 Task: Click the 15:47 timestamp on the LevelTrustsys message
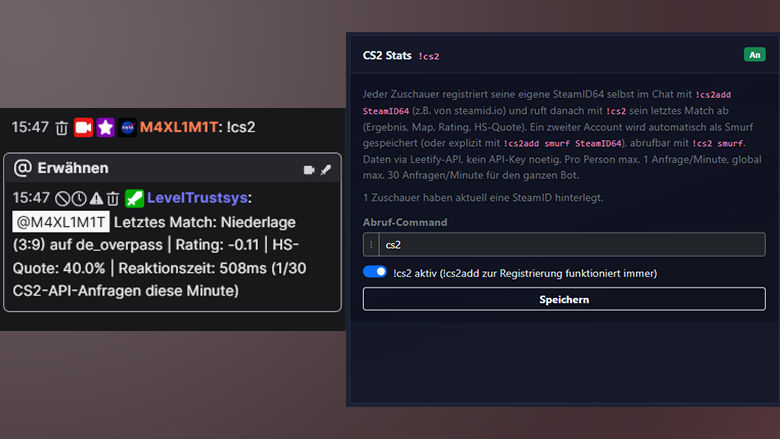coord(31,198)
